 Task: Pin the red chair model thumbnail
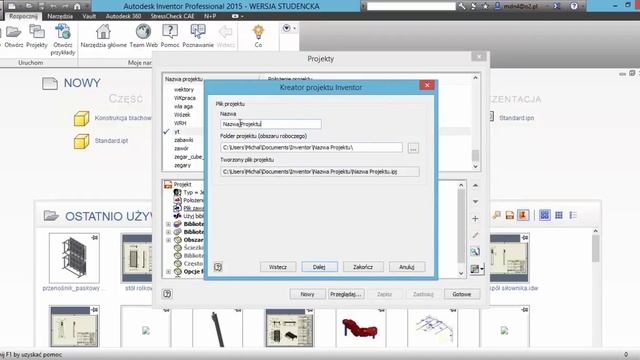click(381, 311)
